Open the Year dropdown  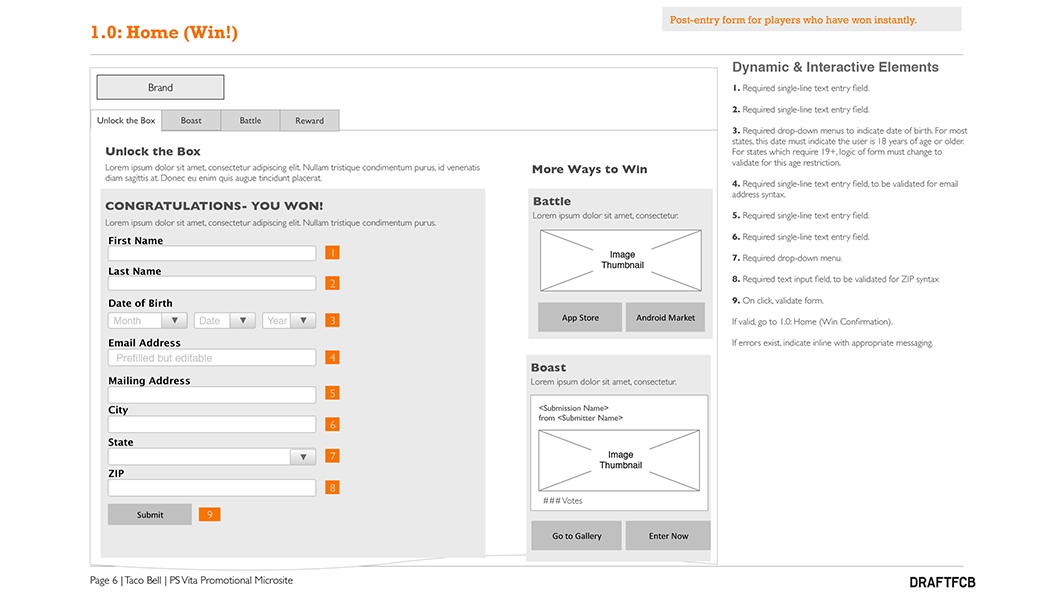[289, 321]
